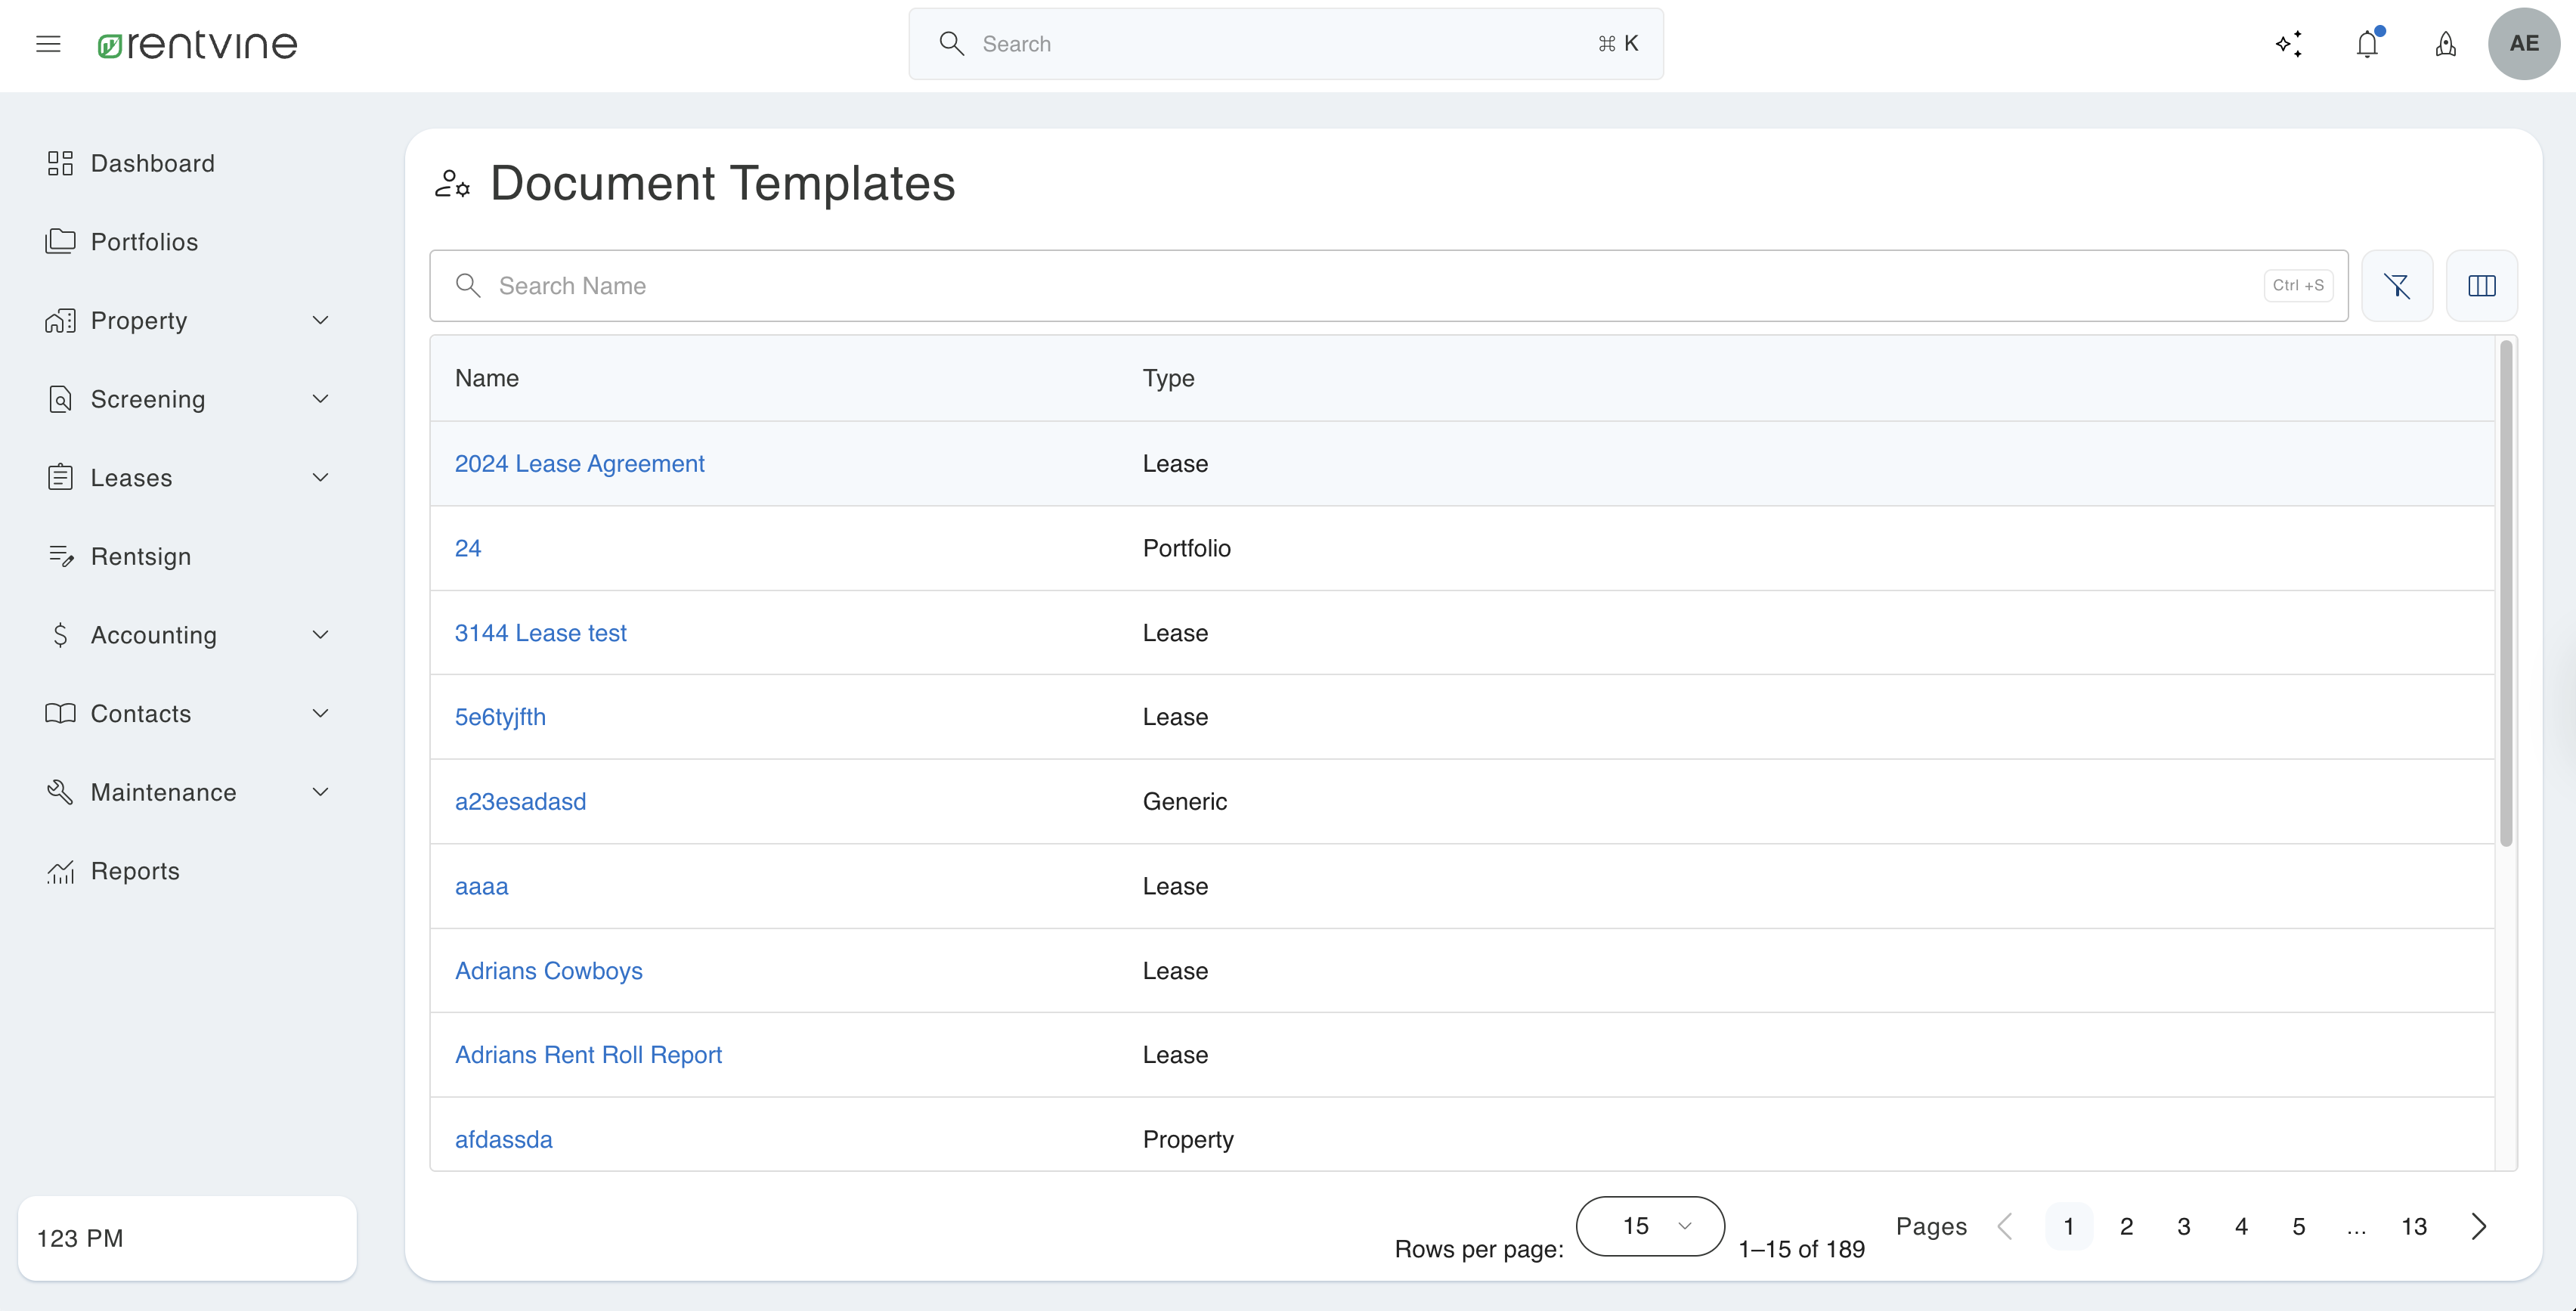
Task: Open 3144 Lease test template
Action: point(540,633)
